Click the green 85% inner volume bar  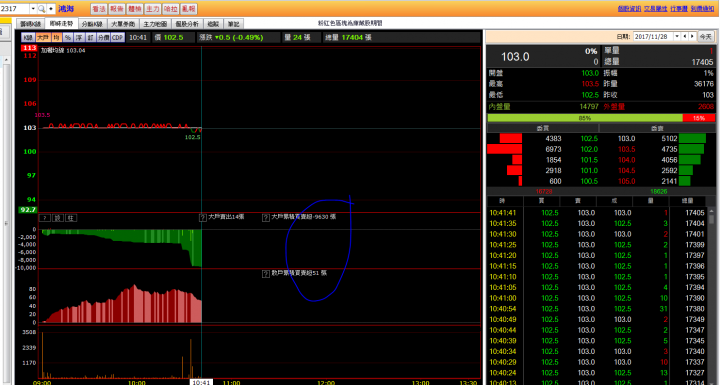pyautogui.click(x=585, y=118)
